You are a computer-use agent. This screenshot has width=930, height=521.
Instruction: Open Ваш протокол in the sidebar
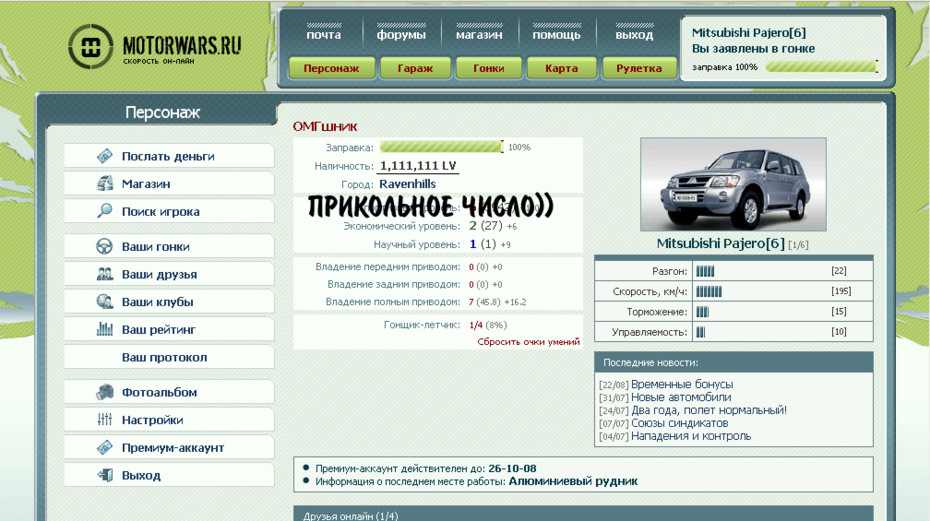[x=169, y=357]
